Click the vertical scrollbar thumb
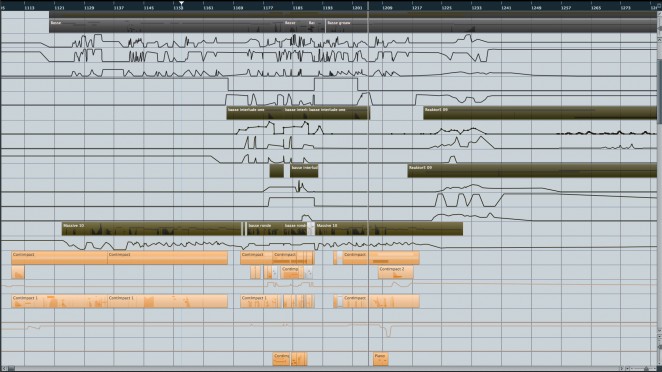 [659, 92]
